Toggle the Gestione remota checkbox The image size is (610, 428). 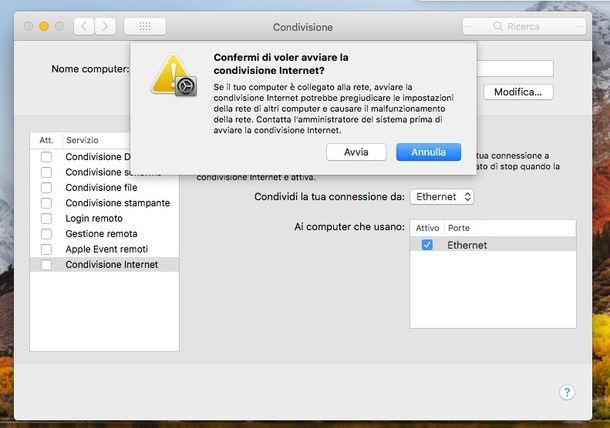[46, 234]
